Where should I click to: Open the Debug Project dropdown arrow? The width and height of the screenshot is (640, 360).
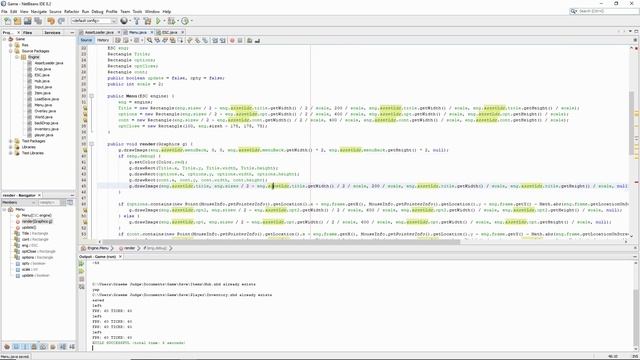click(x=178, y=21)
